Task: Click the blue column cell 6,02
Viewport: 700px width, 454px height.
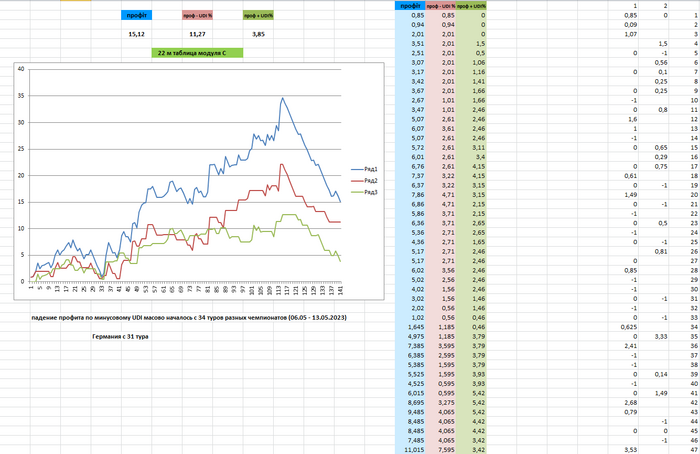Action: pos(410,270)
